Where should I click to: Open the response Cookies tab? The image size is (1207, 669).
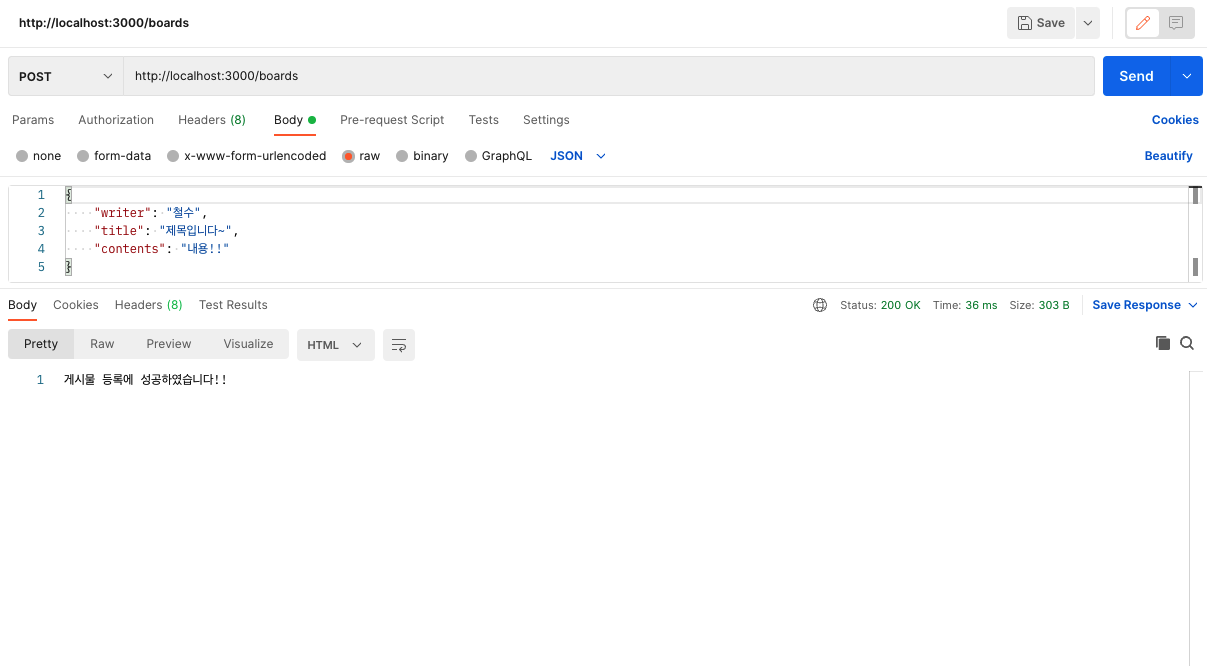coord(76,305)
